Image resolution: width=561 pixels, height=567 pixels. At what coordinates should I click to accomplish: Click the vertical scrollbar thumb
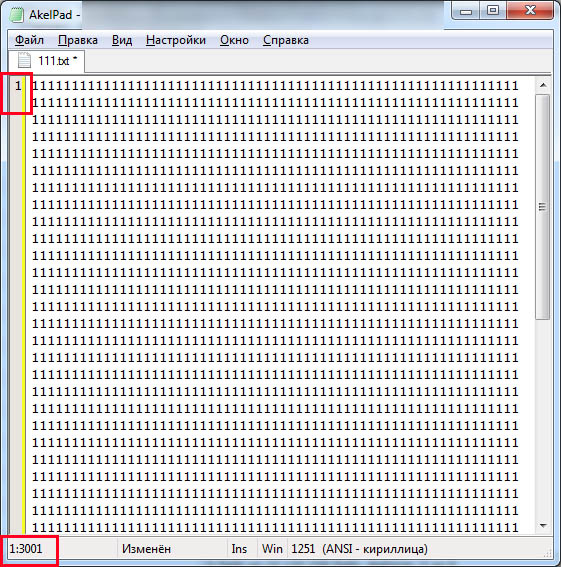543,206
